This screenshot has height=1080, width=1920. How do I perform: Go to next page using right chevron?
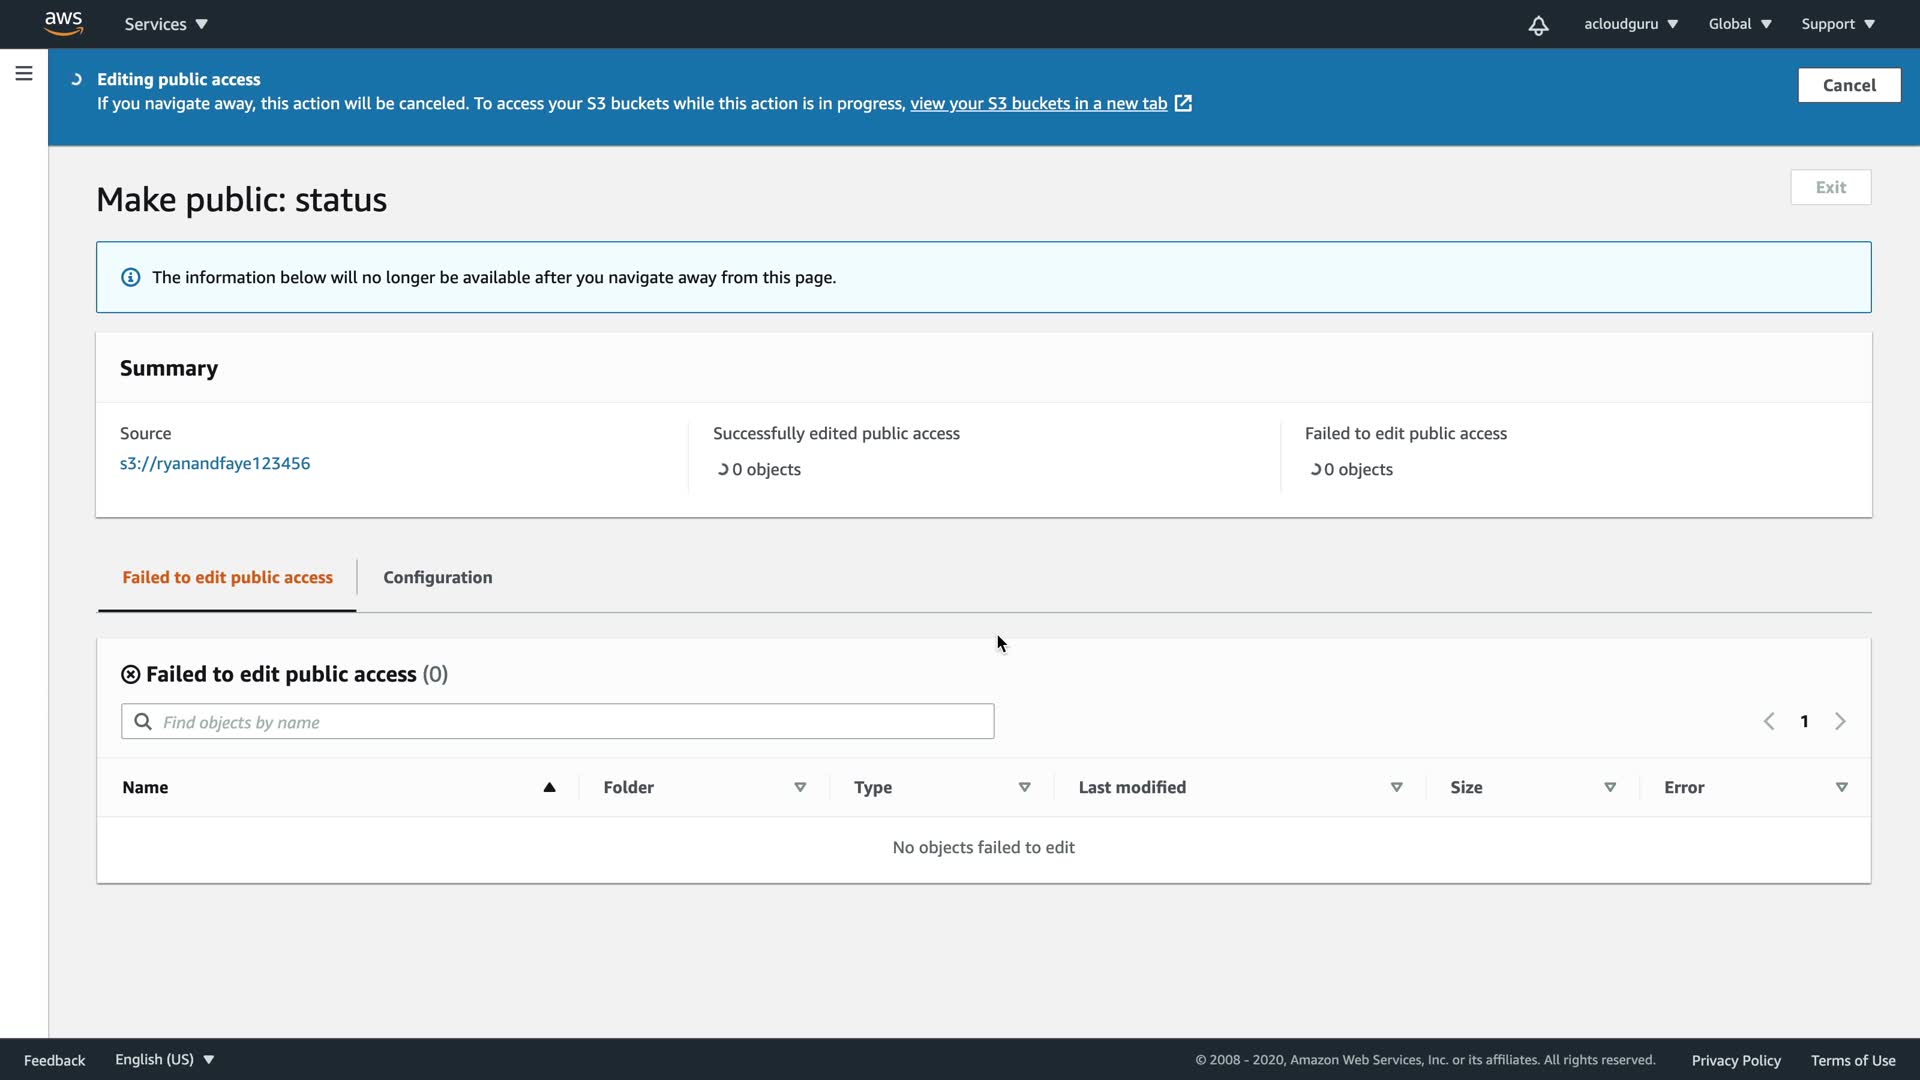click(x=1840, y=722)
